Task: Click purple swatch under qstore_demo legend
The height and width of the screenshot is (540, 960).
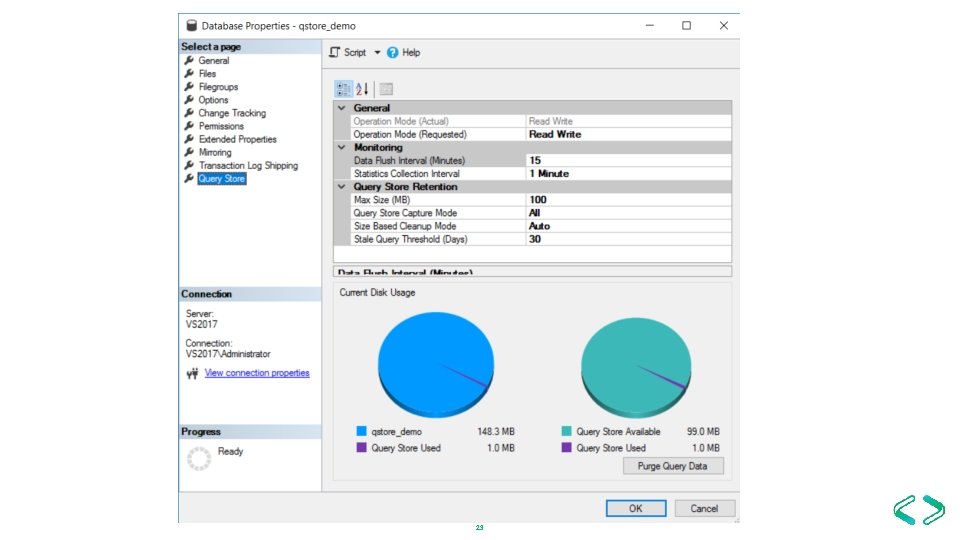Action: (361, 448)
